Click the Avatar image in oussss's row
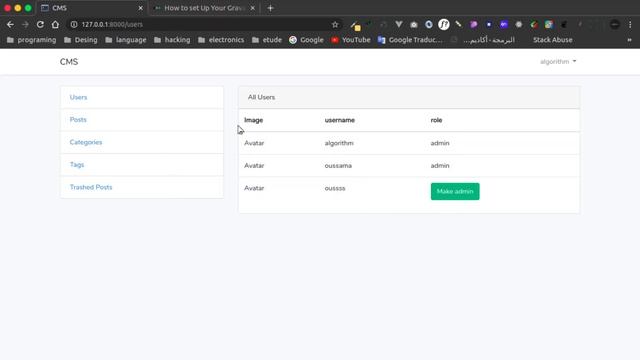 [254, 188]
